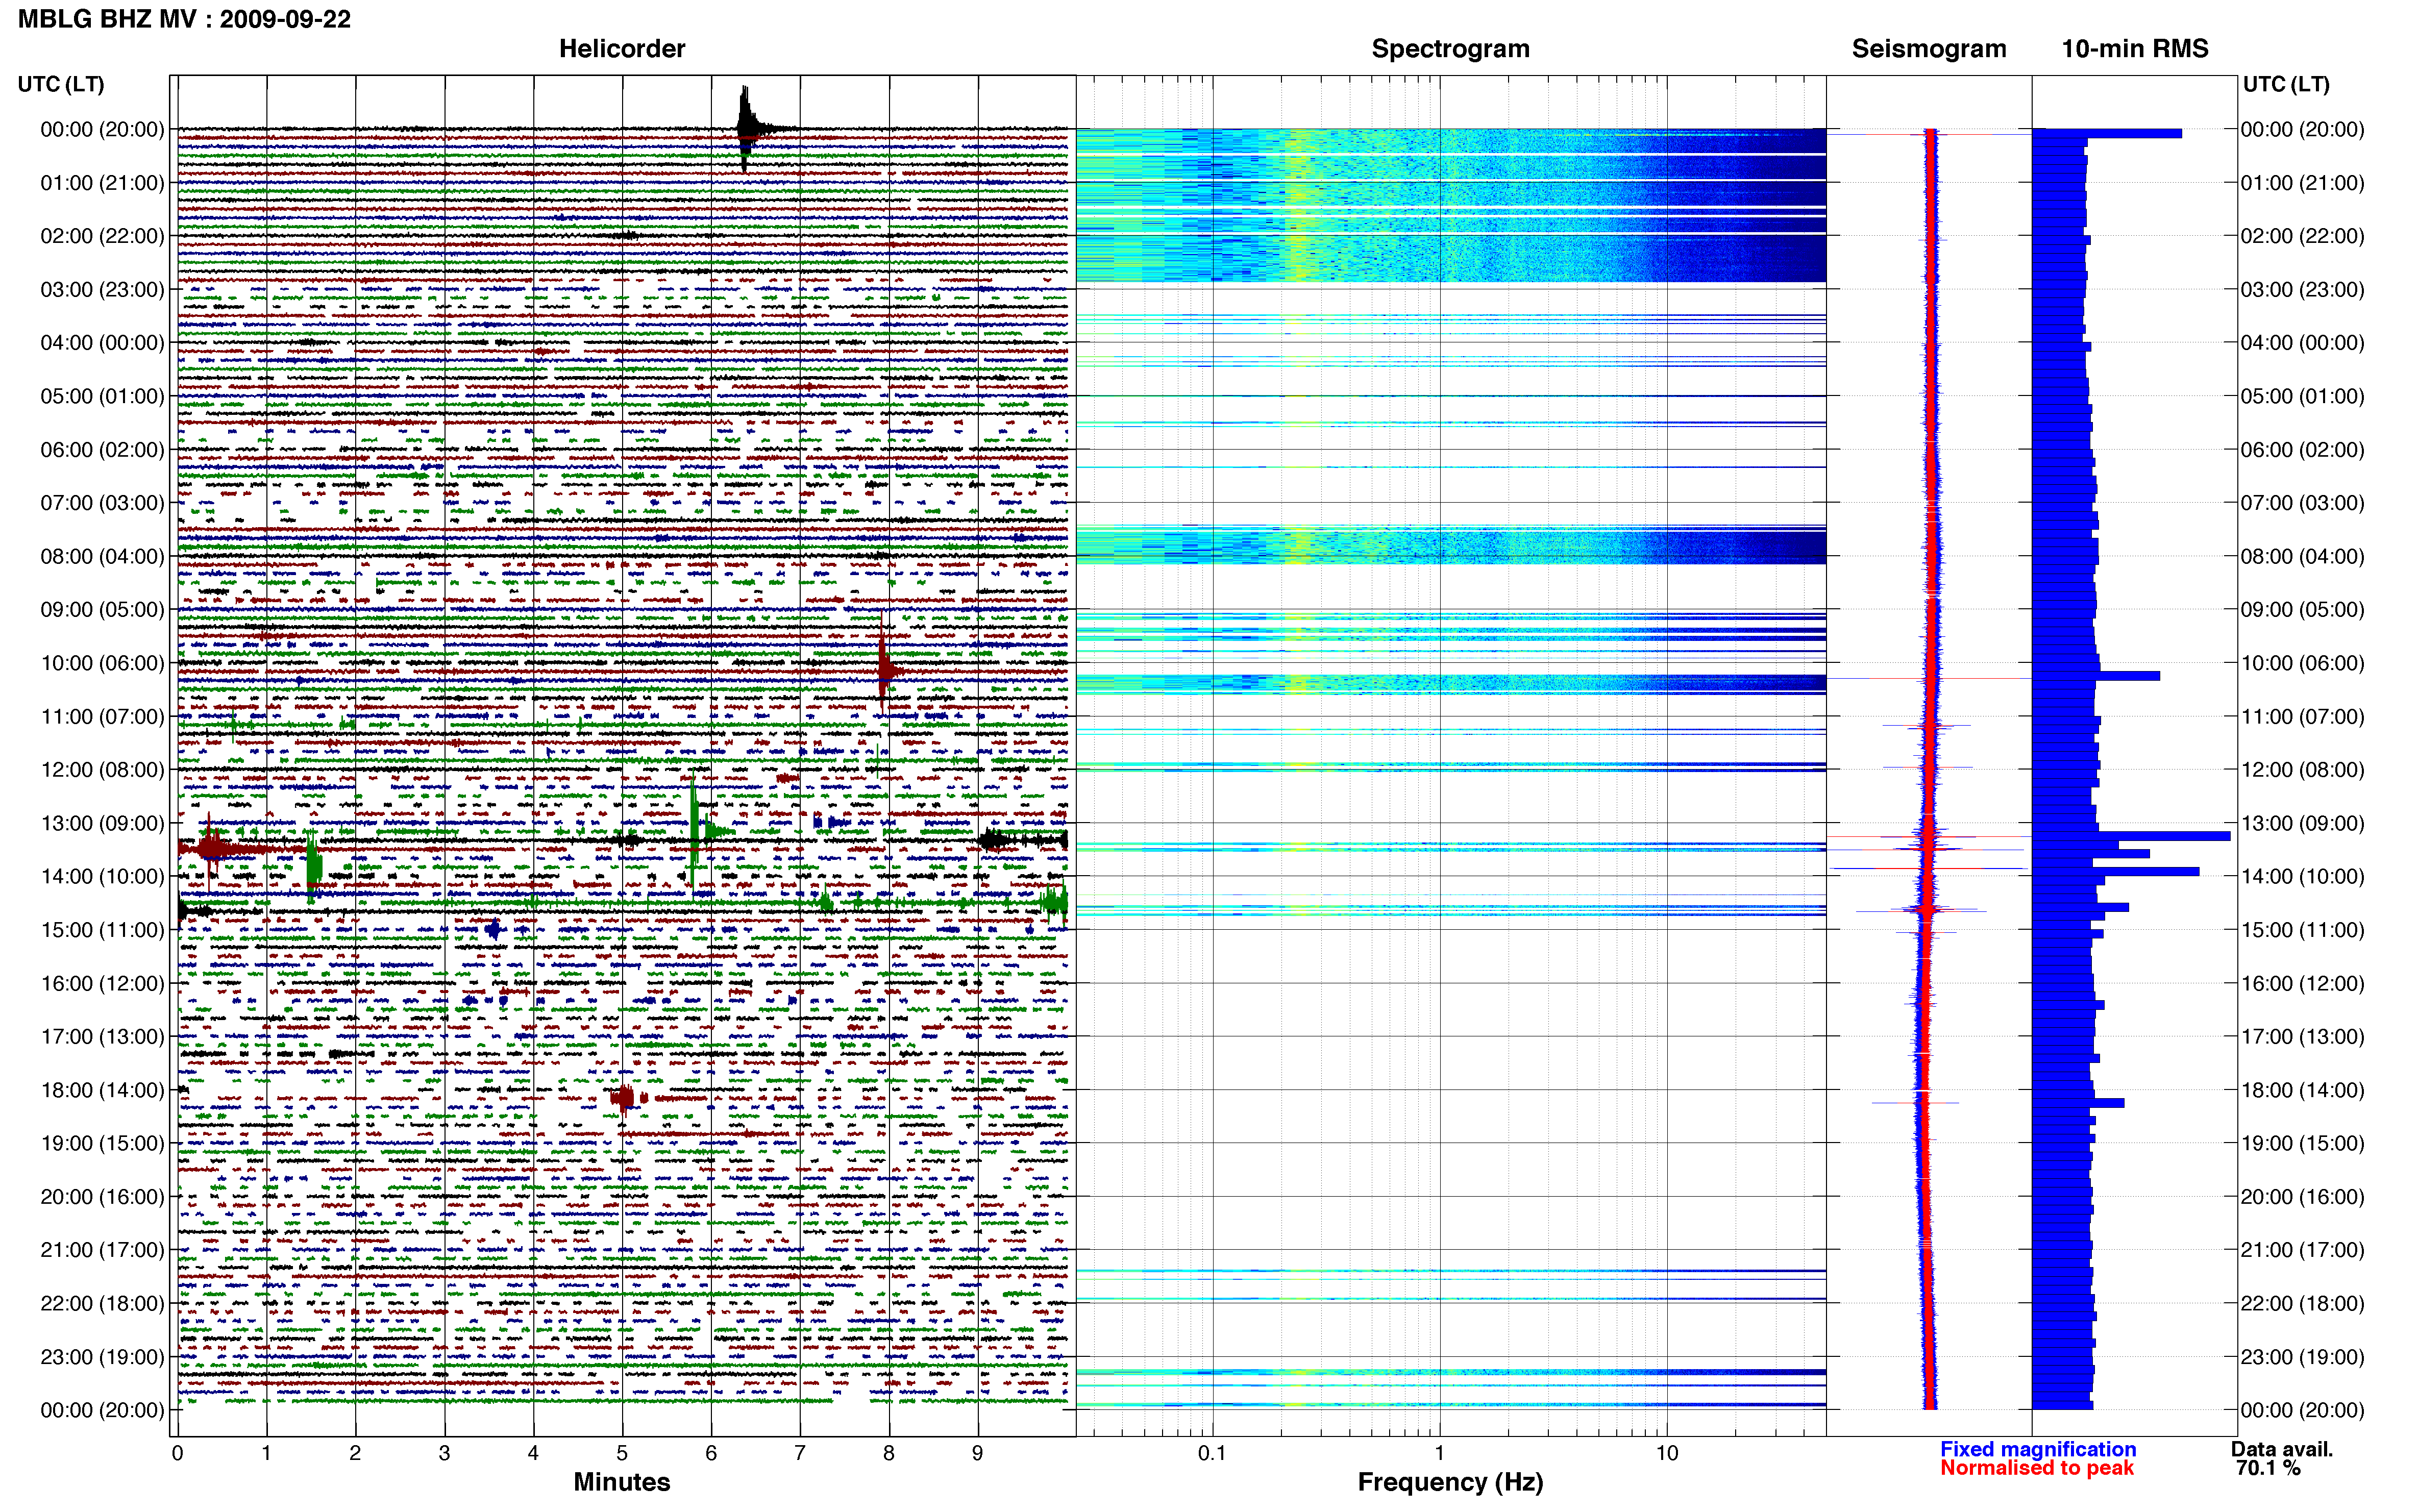This screenshot has height=1512, width=2419.
Task: Click the left 10:00 (06:00) time label
Action: pos(102,663)
